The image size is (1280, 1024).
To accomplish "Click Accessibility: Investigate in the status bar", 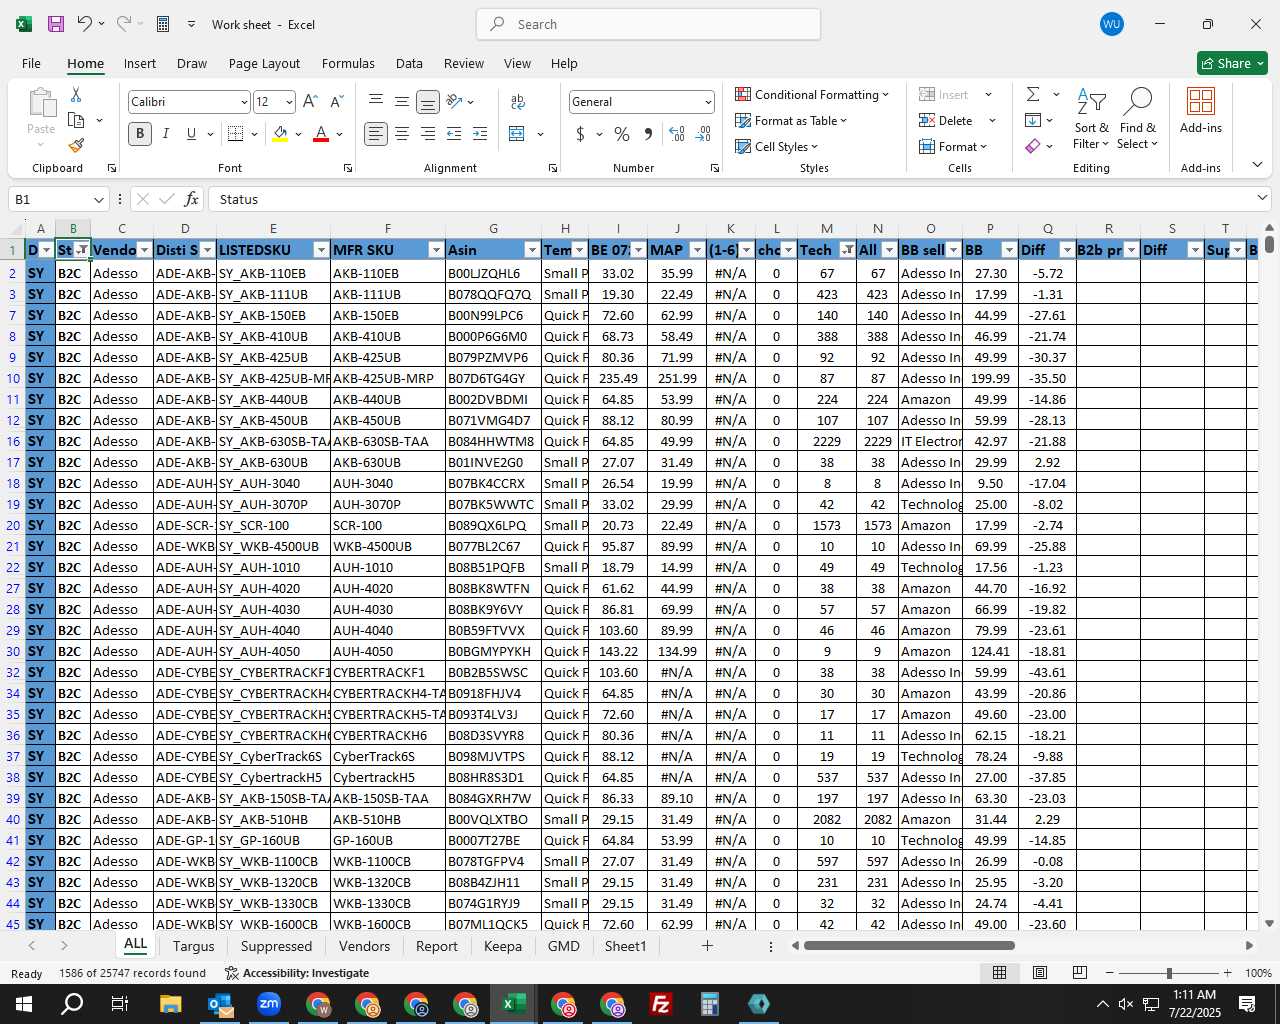I will click(x=297, y=972).
